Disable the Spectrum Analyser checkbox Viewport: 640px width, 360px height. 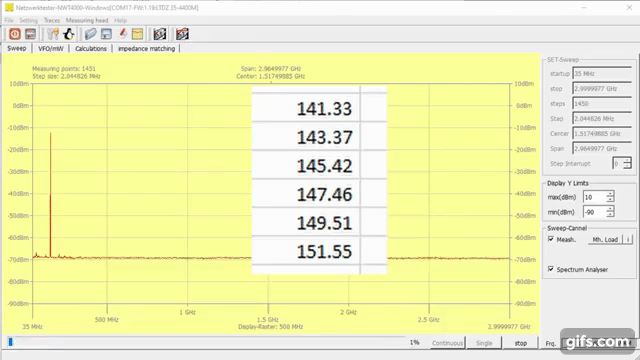pyautogui.click(x=551, y=269)
